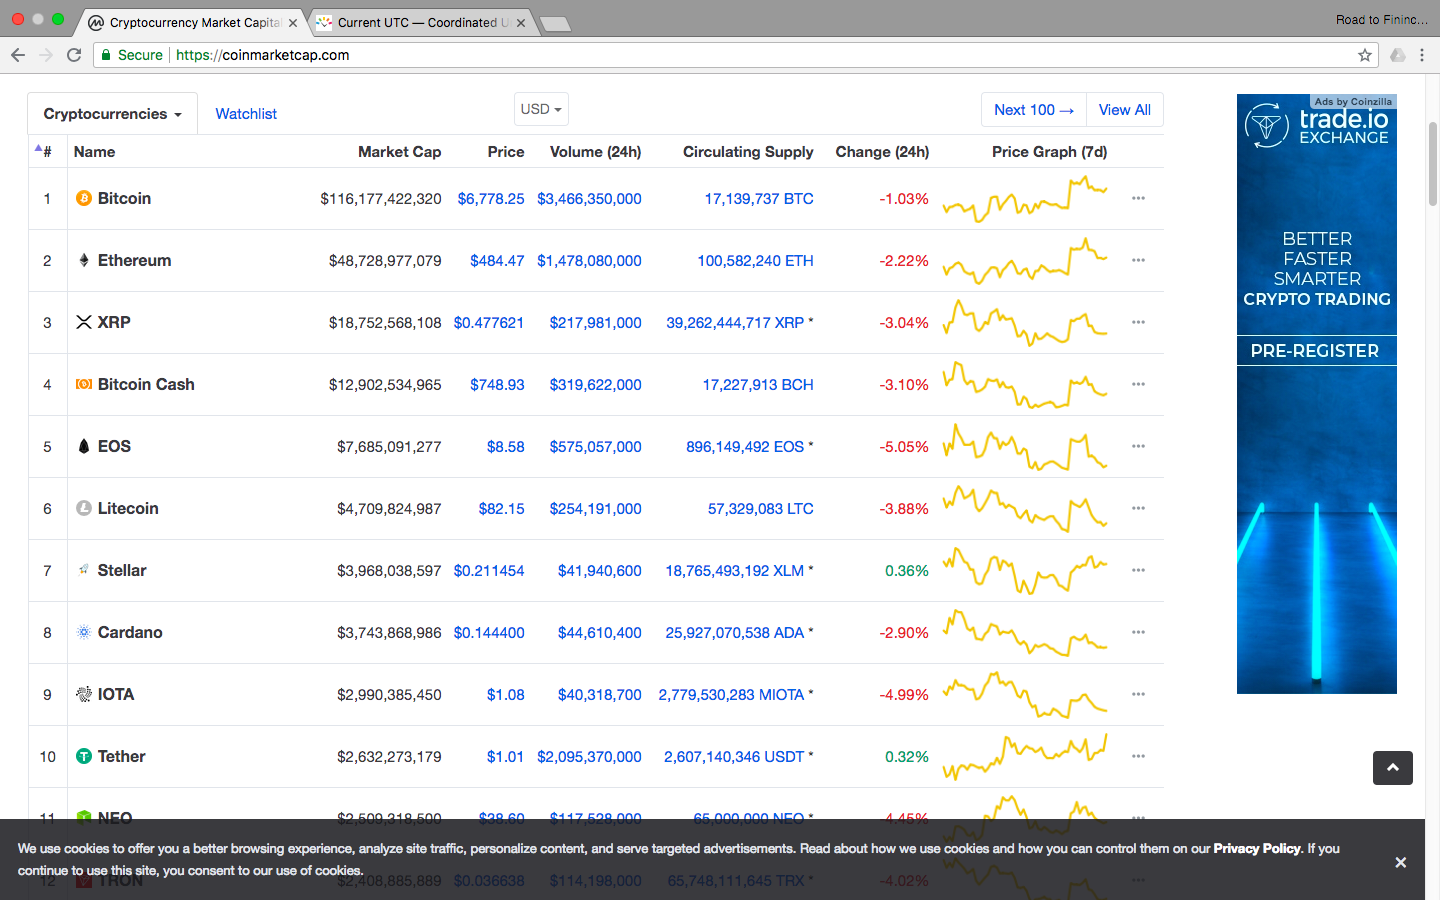Close the Cryptocurrency Market Capitalizations tab
Viewport: 1440px width, 900px height.
(293, 22)
